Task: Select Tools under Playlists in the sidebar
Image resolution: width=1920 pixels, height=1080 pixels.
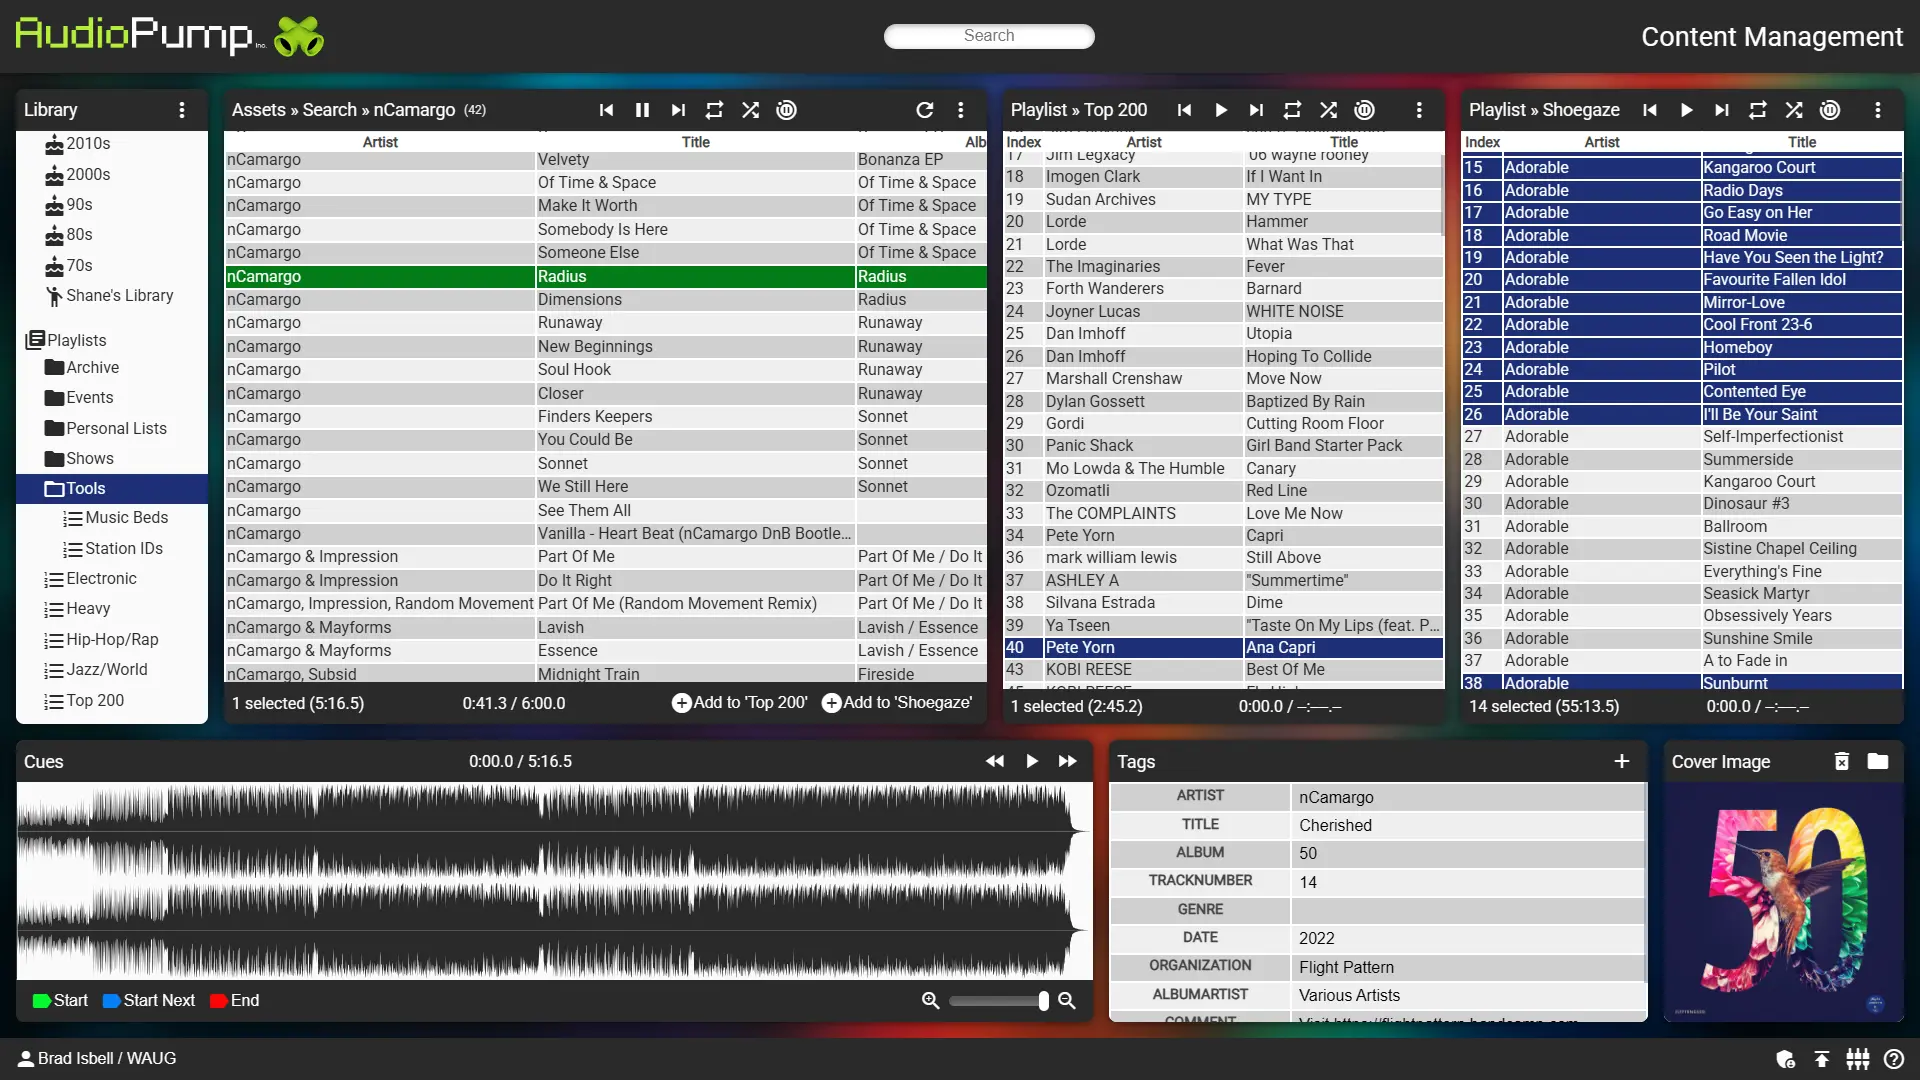Action: [85, 488]
